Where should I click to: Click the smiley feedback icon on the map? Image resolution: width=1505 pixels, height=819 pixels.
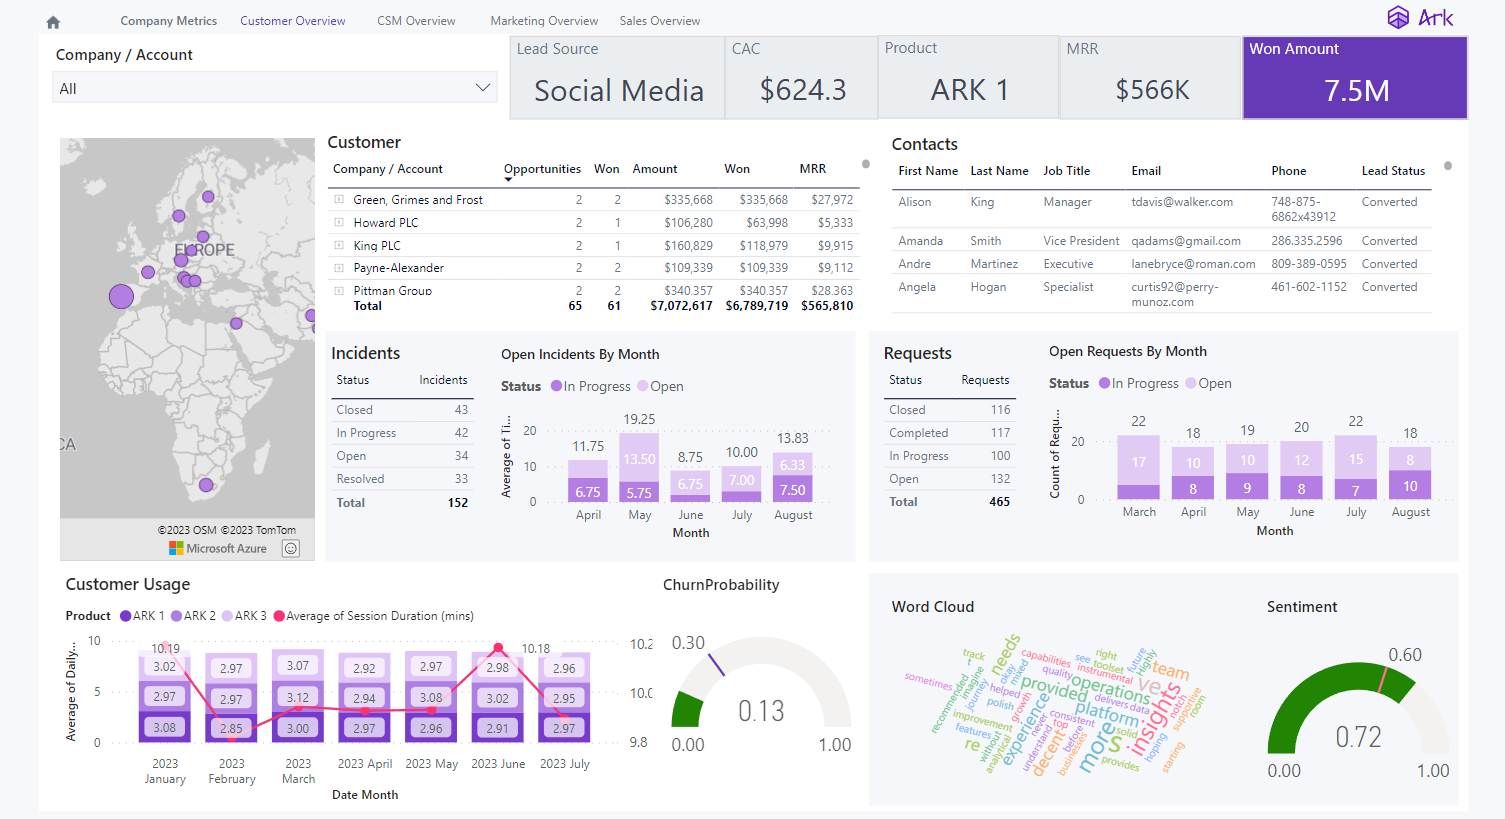292,548
